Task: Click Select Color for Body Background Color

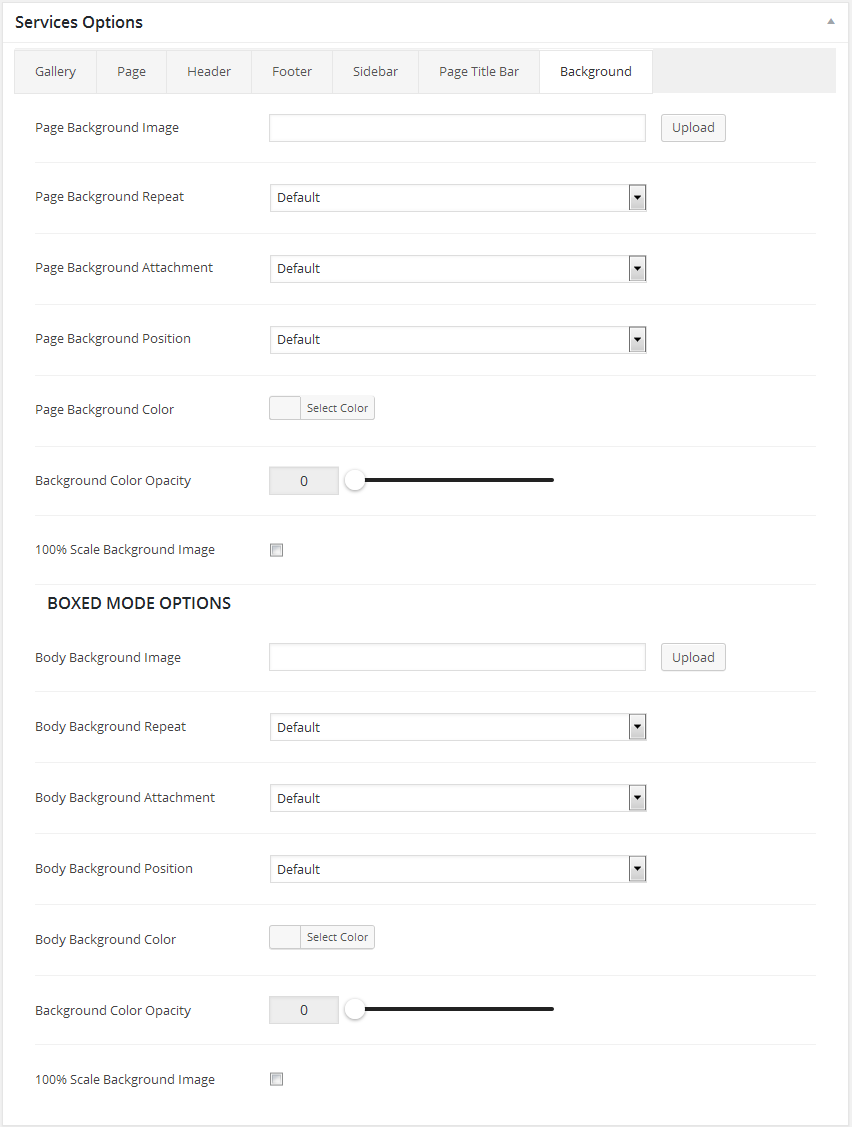Action: coord(337,937)
